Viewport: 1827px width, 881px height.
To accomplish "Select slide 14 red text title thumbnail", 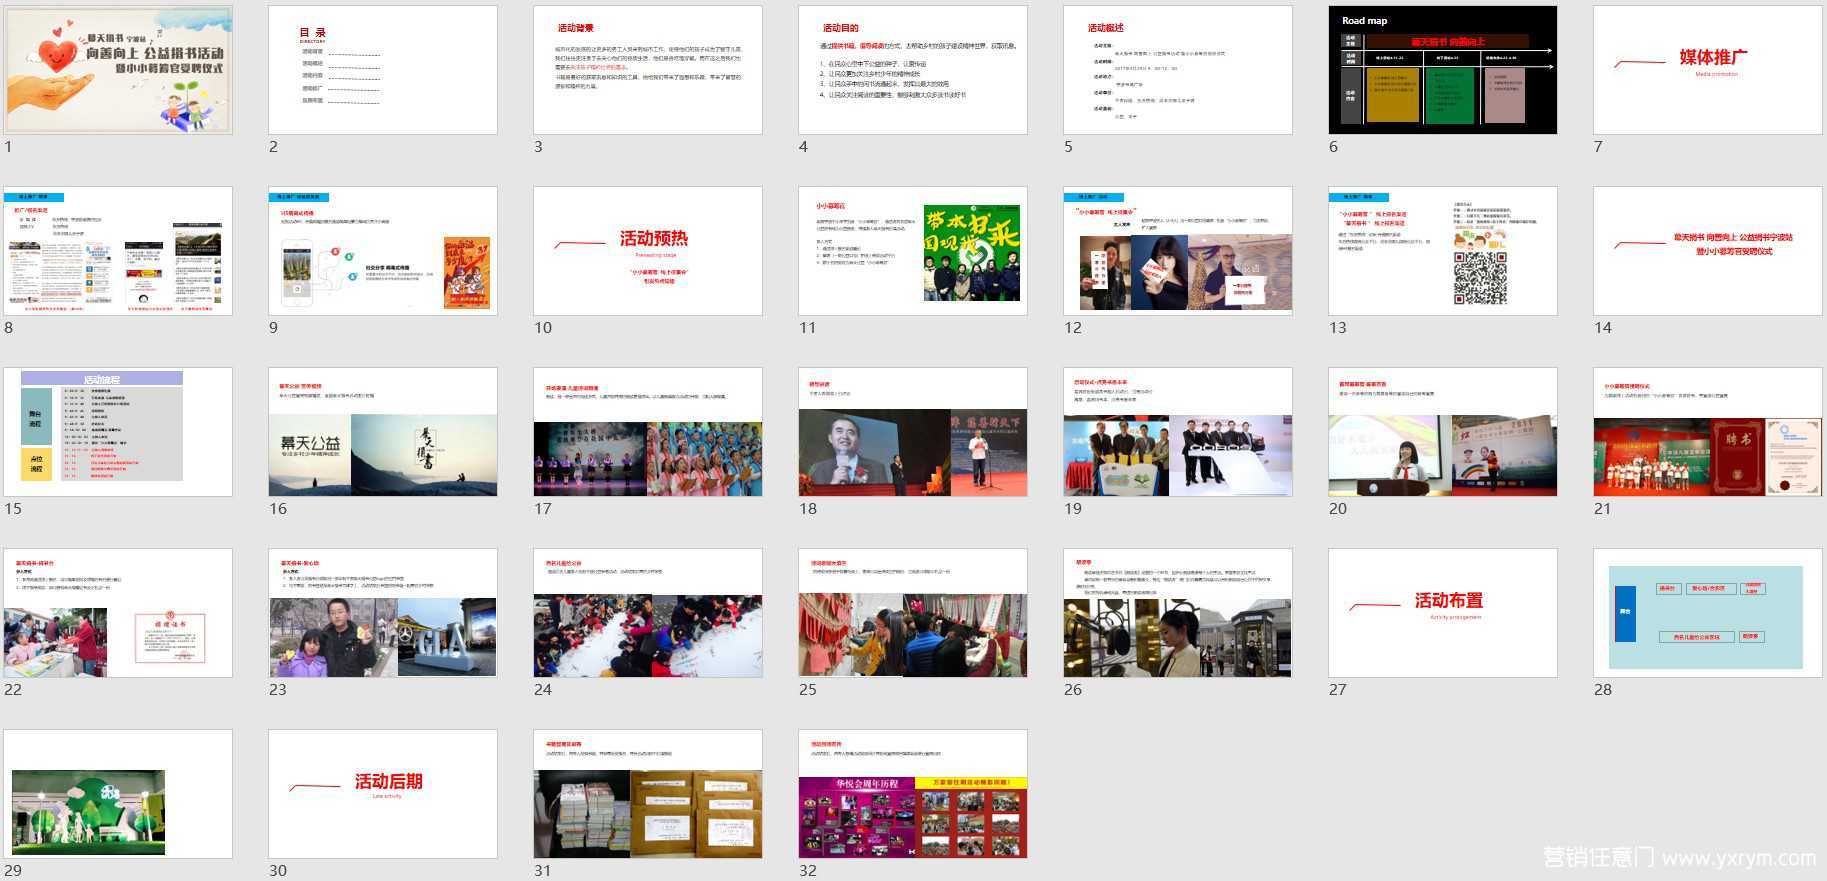I will click(1708, 251).
